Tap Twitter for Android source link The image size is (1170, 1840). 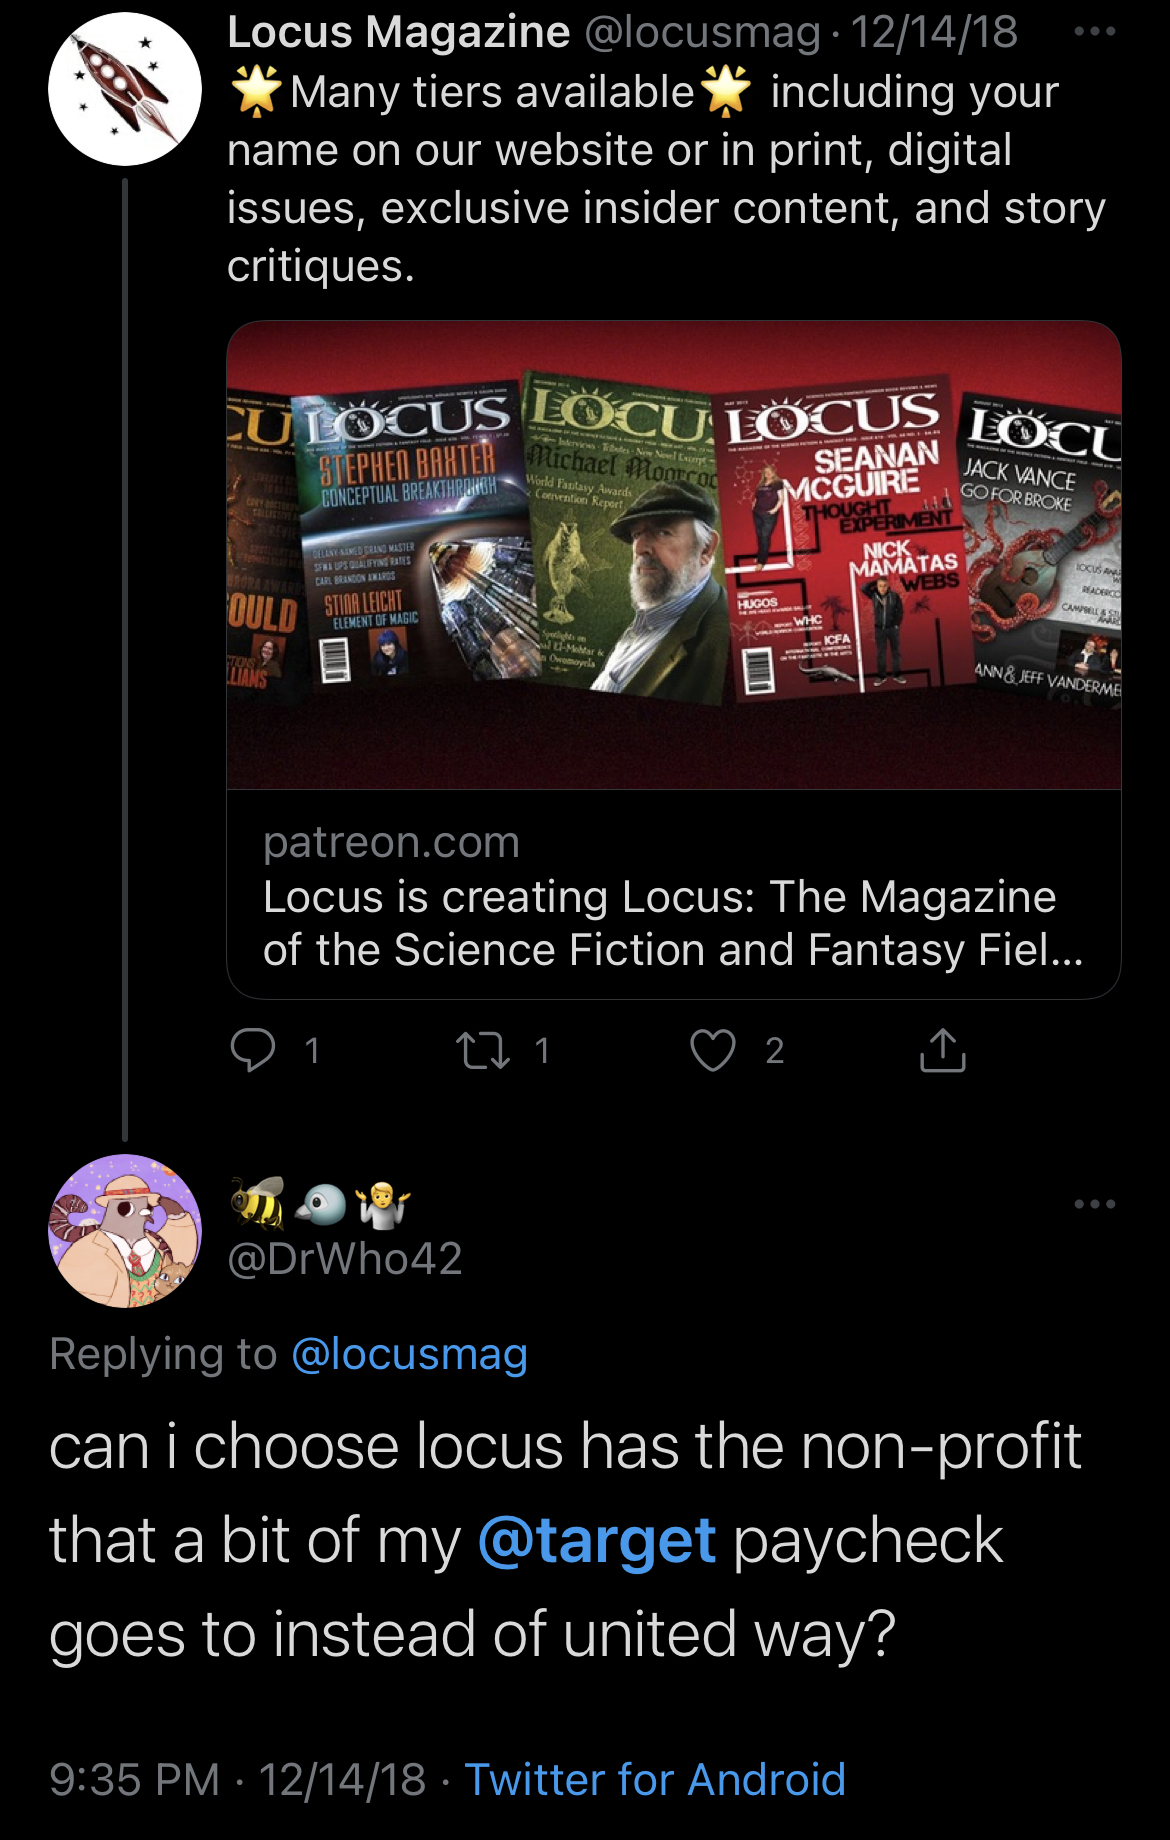point(655,1780)
